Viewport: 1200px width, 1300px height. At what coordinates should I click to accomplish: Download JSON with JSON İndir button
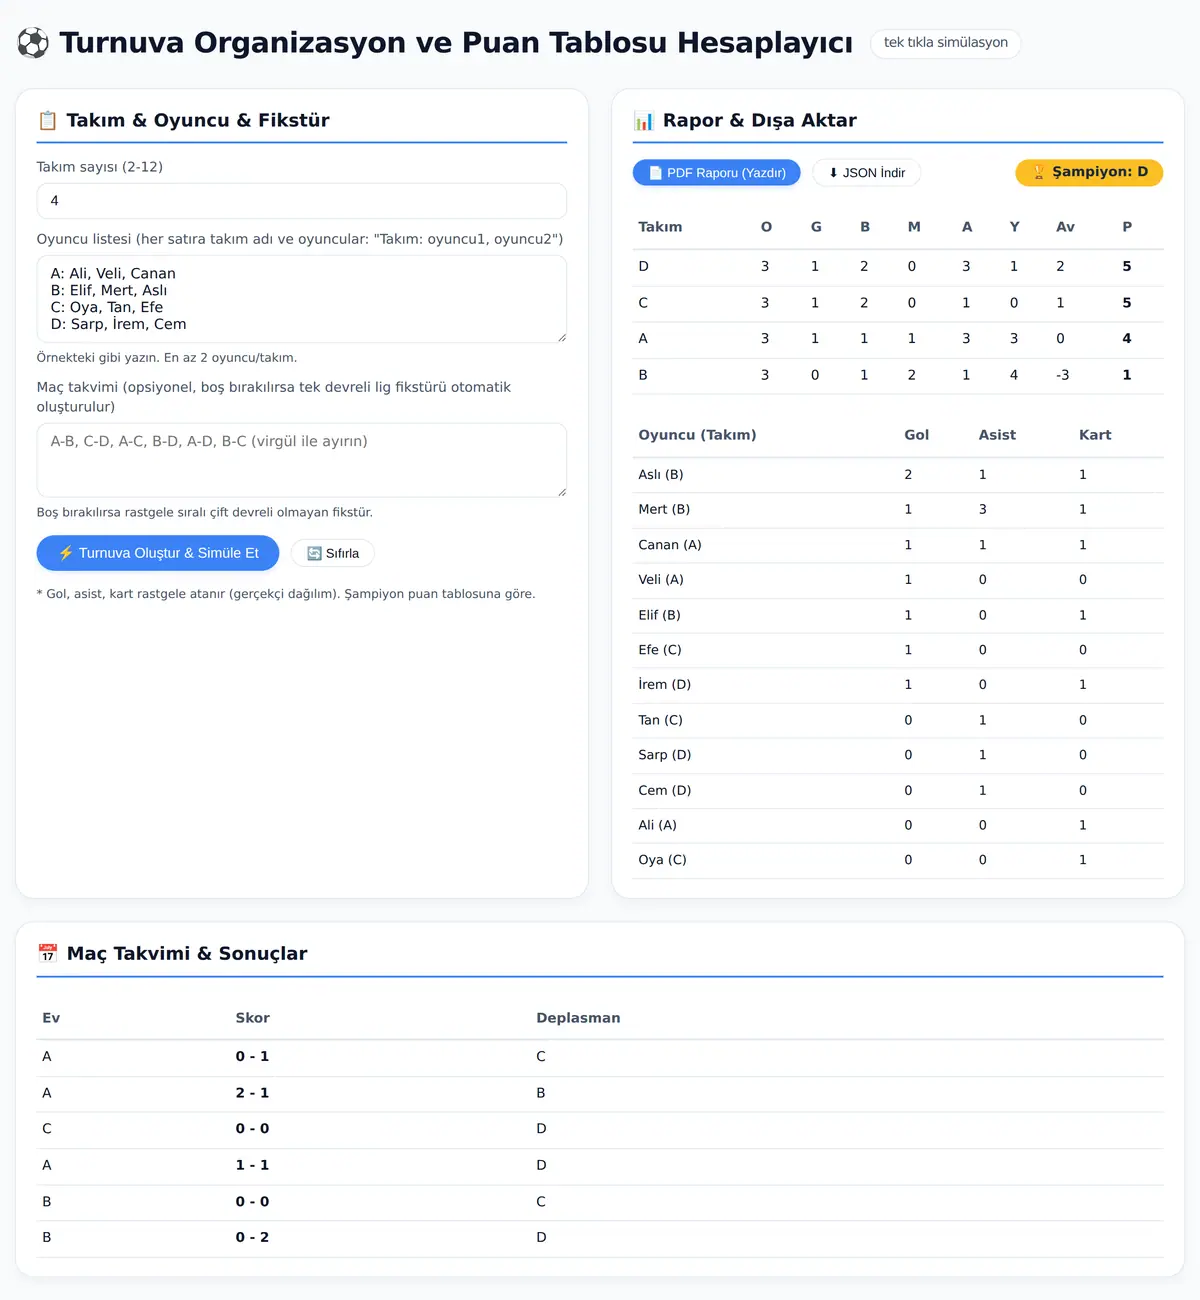866,173
